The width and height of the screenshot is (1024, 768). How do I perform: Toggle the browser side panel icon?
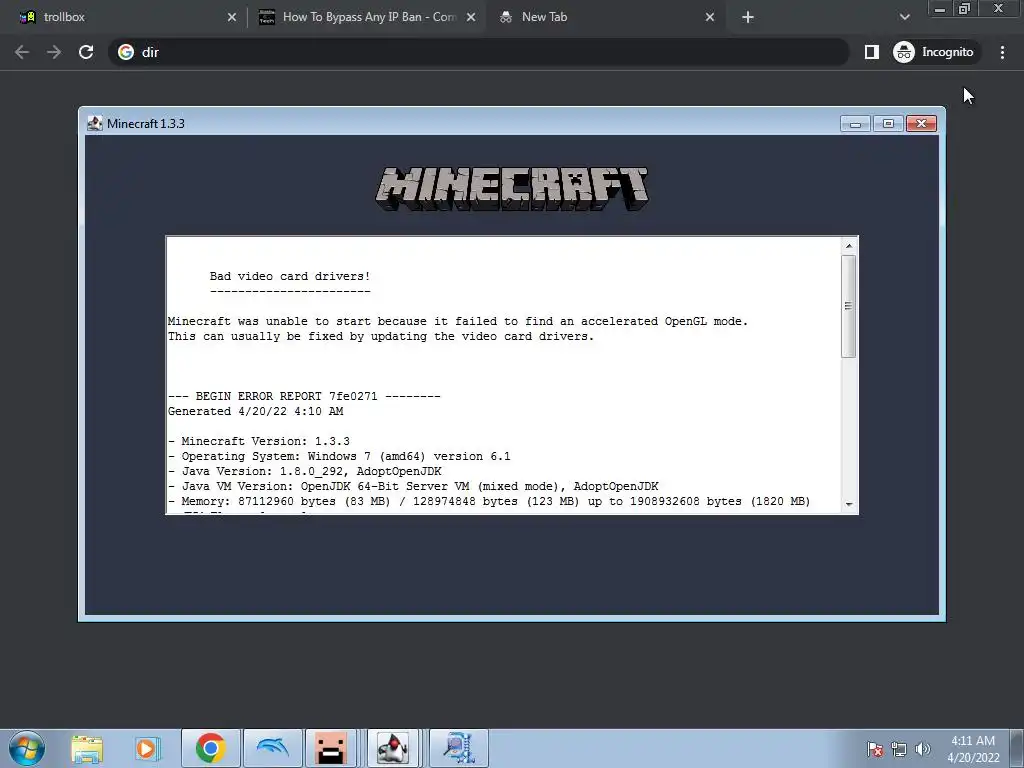tap(872, 52)
